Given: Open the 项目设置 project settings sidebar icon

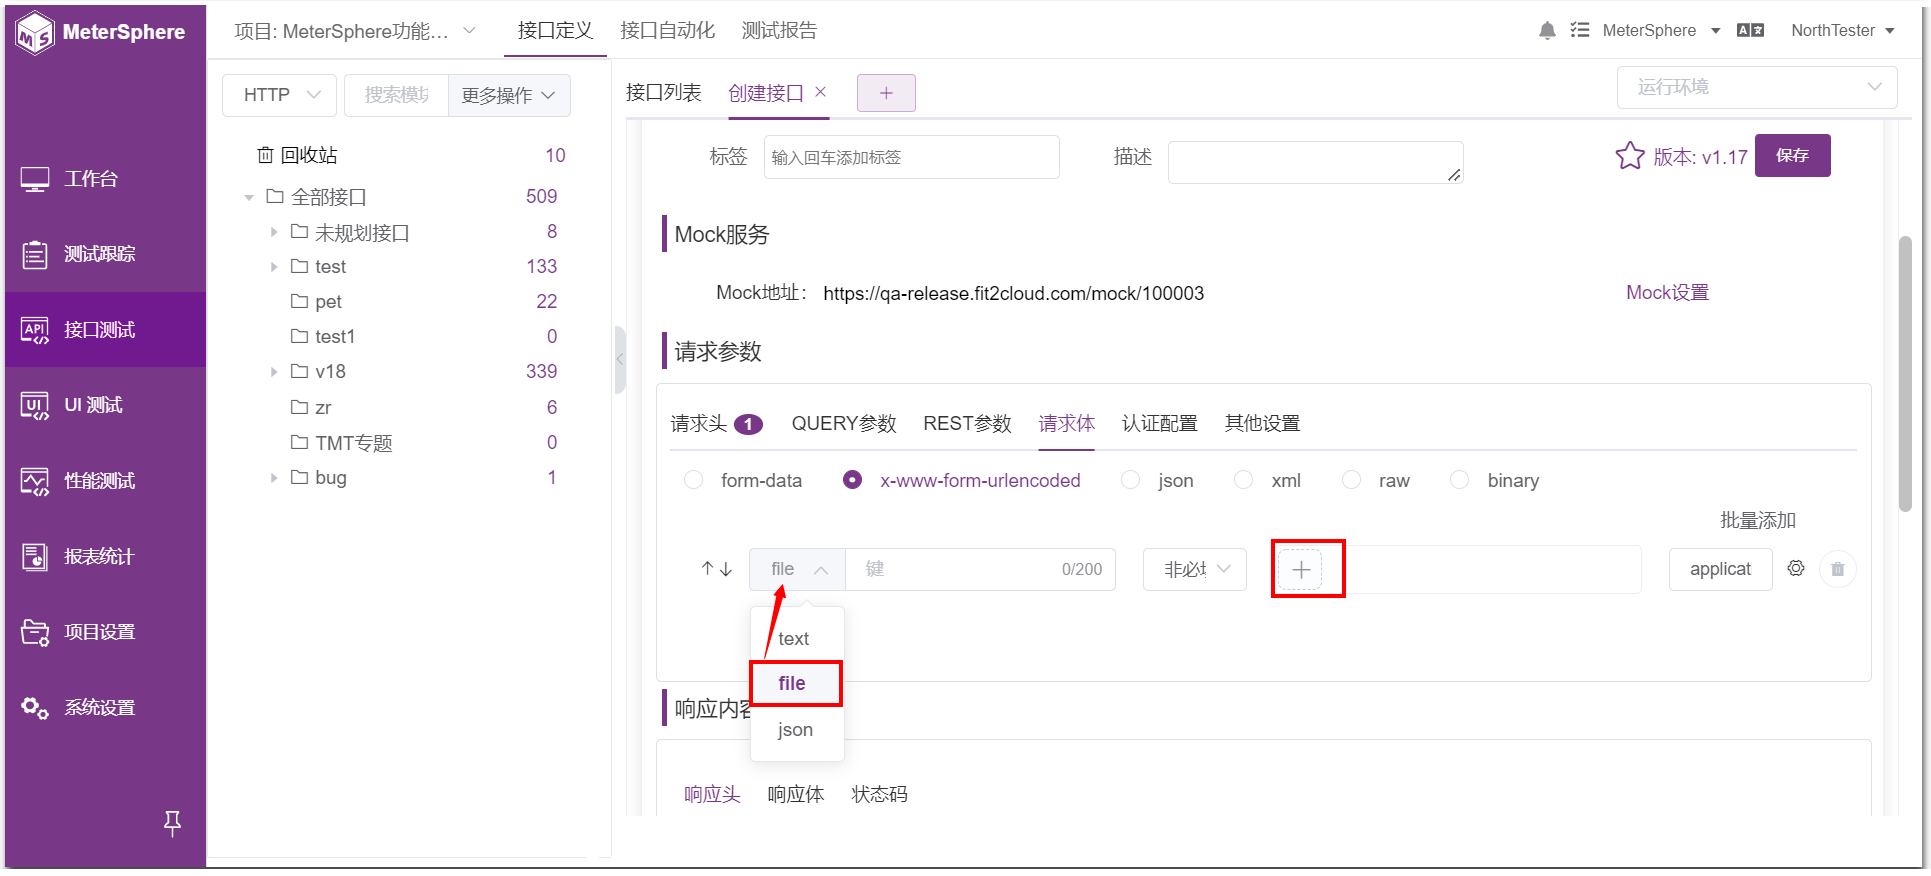Looking at the screenshot, I should (x=35, y=632).
